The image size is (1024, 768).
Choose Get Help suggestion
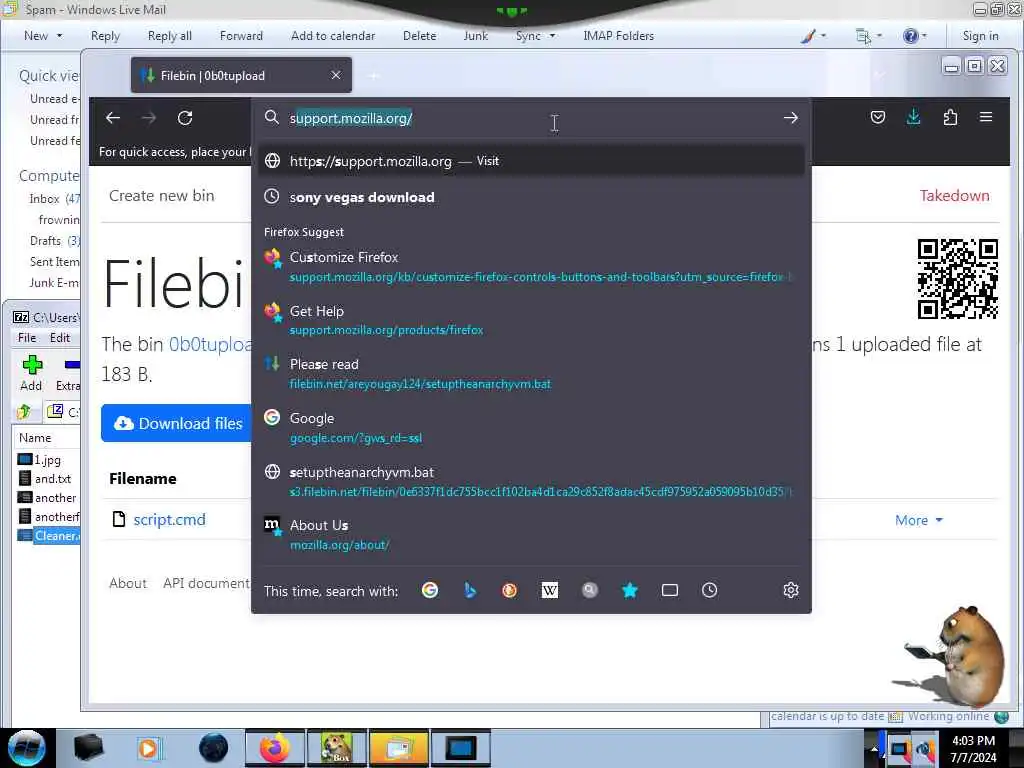coord(531,320)
